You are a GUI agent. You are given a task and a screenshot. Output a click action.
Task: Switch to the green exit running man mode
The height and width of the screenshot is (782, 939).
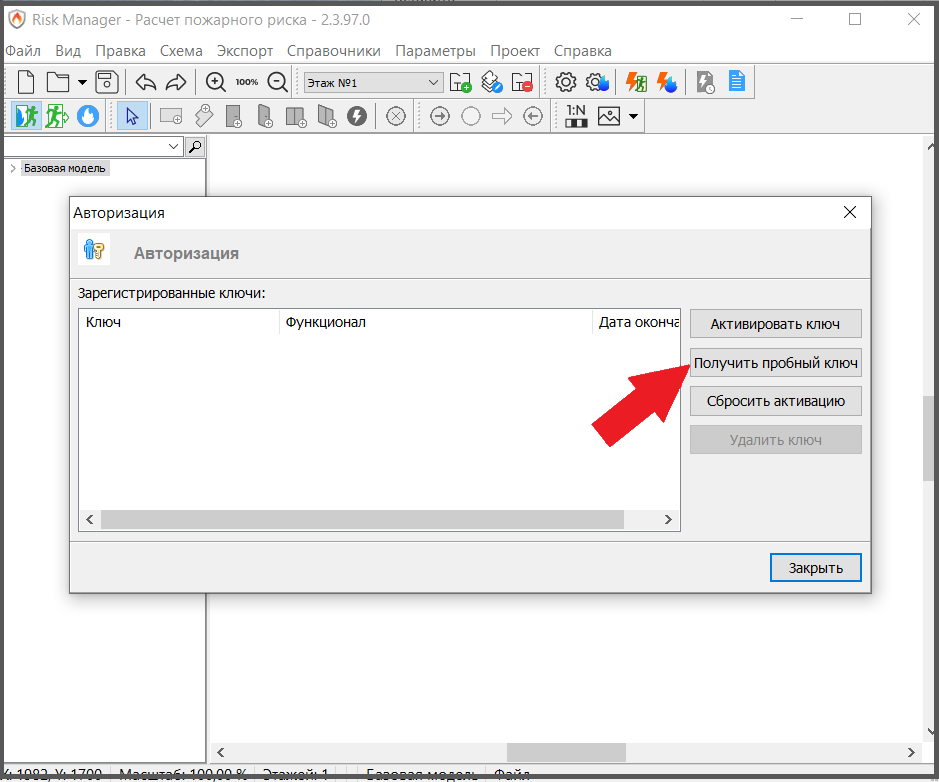point(57,116)
